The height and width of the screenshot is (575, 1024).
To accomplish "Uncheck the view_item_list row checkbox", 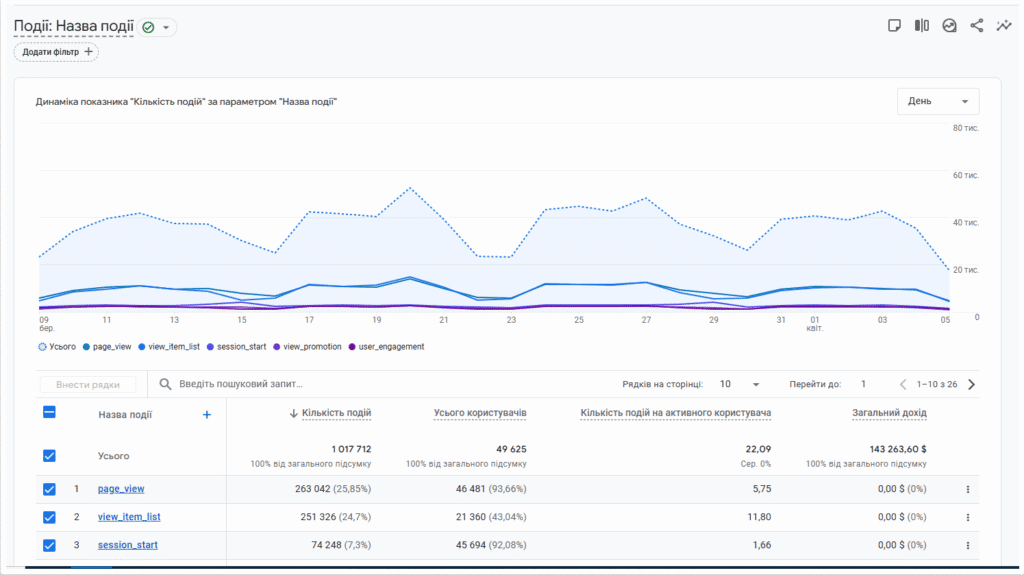I will (49, 518).
